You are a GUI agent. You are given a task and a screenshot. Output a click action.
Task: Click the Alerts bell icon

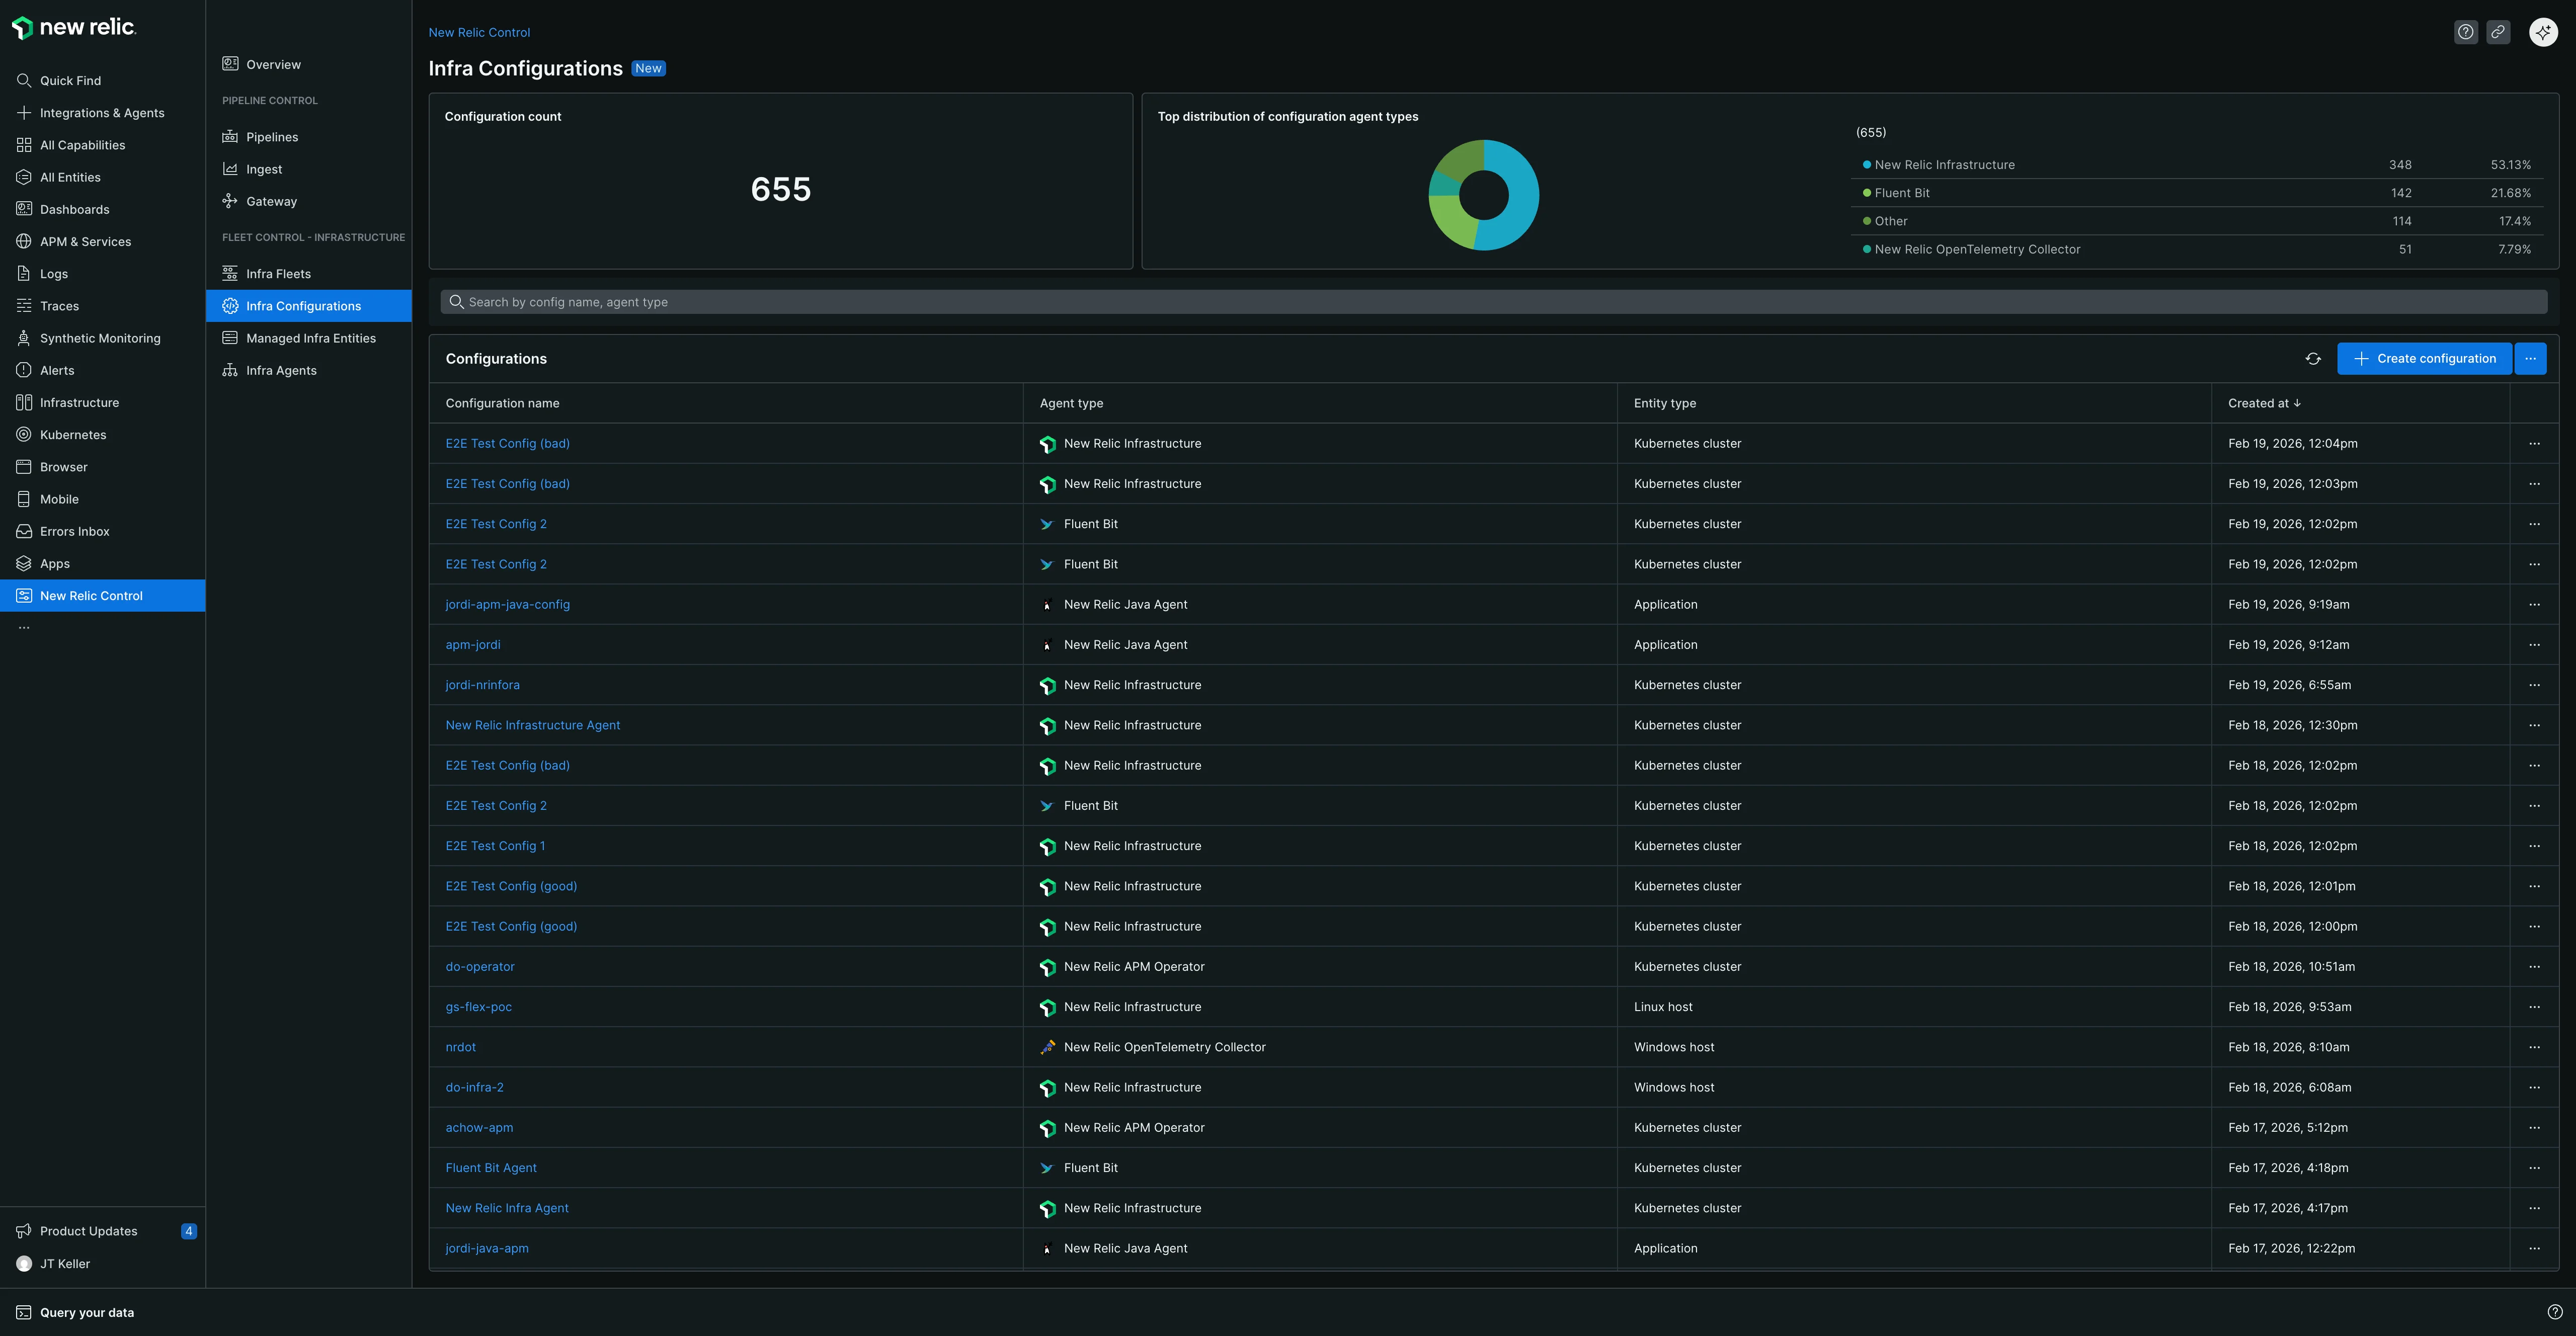(x=23, y=370)
